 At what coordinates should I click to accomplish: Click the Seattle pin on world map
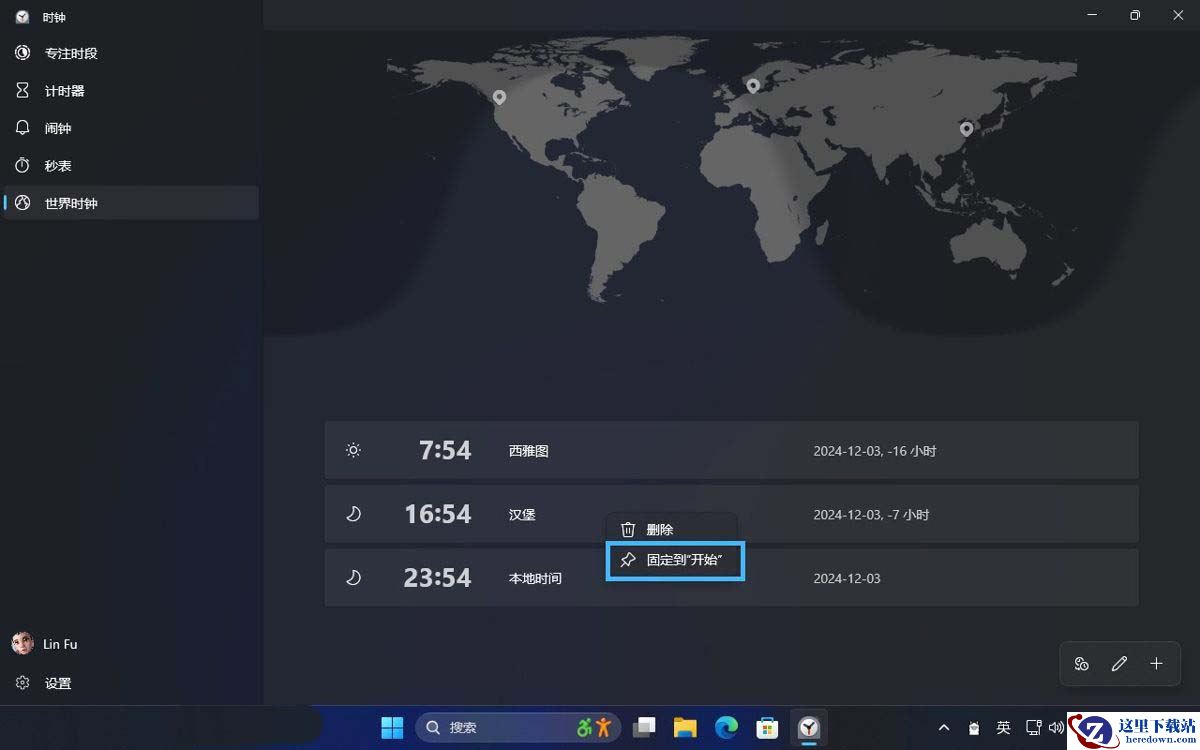499,97
